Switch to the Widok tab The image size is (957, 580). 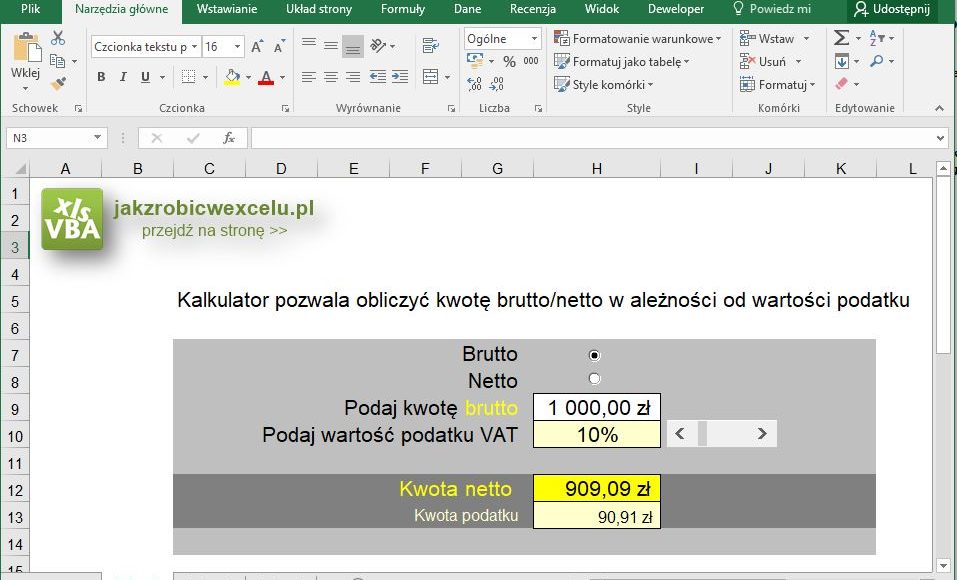click(602, 9)
